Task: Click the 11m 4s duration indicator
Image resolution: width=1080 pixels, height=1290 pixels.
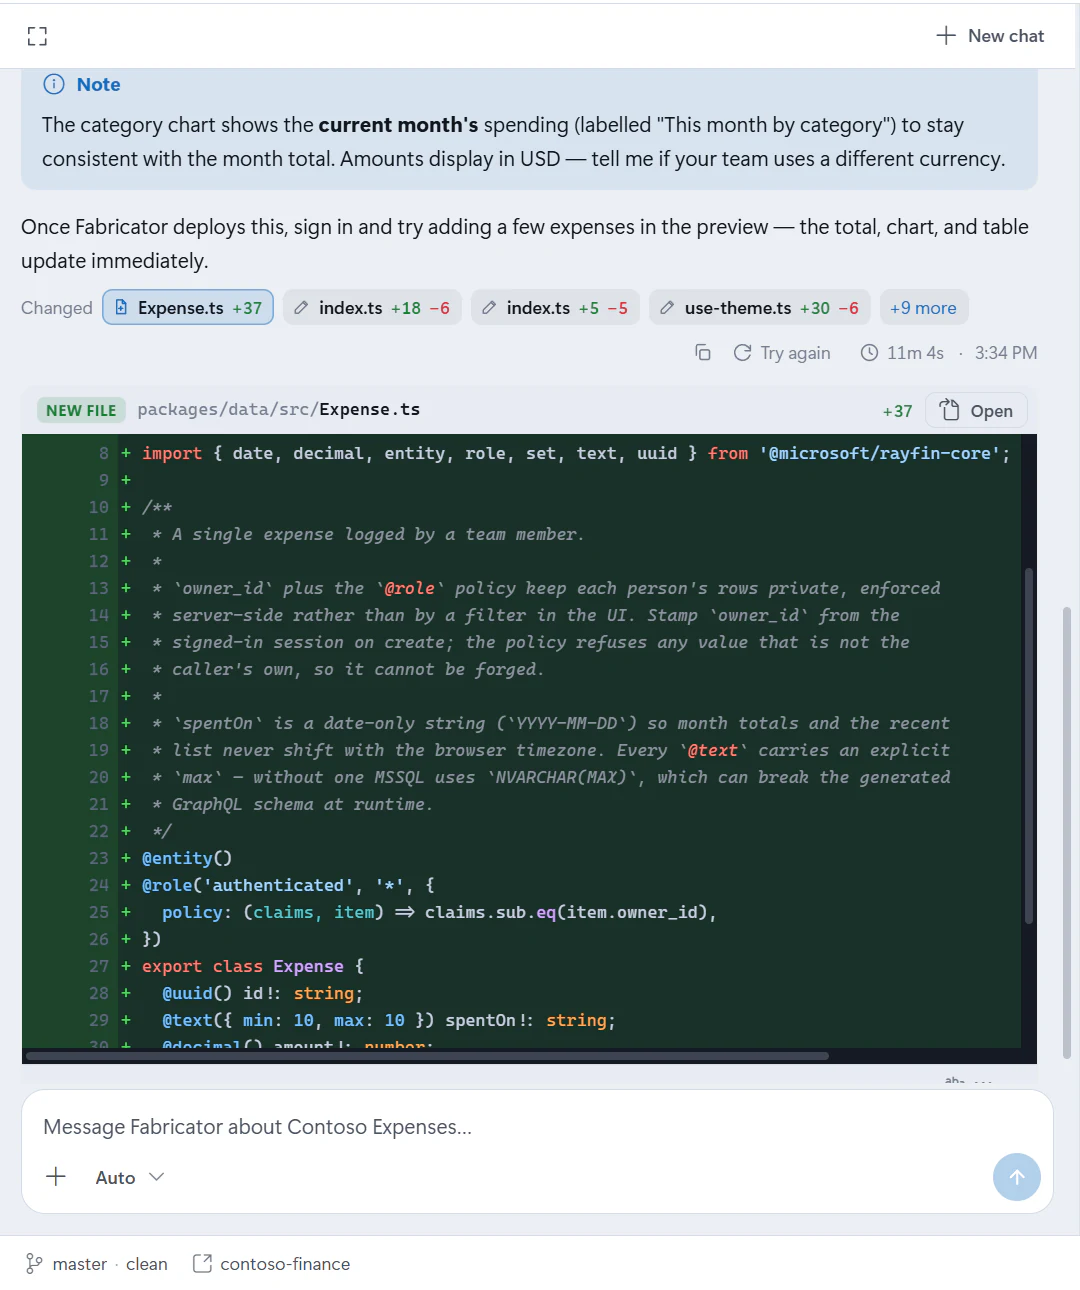Action: click(x=902, y=353)
